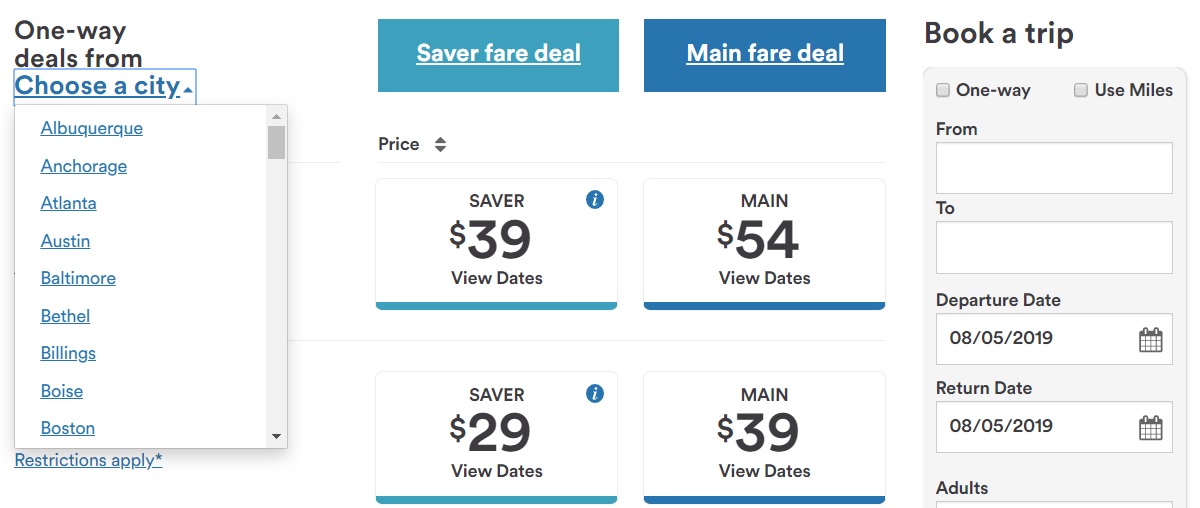Viewport: 1200px width, 508px height.
Task: Enable the One-way checkbox
Action: point(943,91)
